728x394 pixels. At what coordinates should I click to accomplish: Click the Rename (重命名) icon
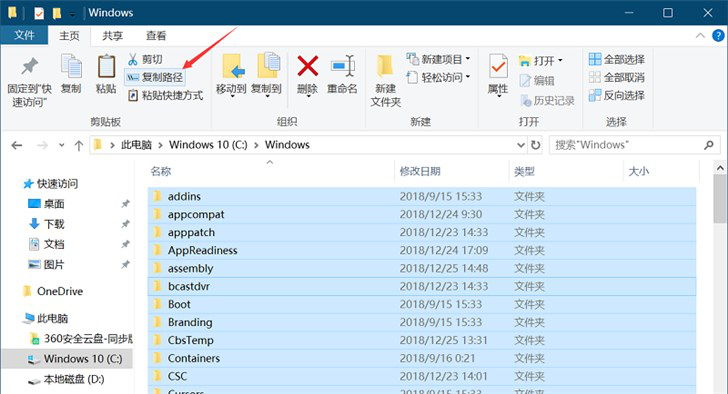coord(343,66)
